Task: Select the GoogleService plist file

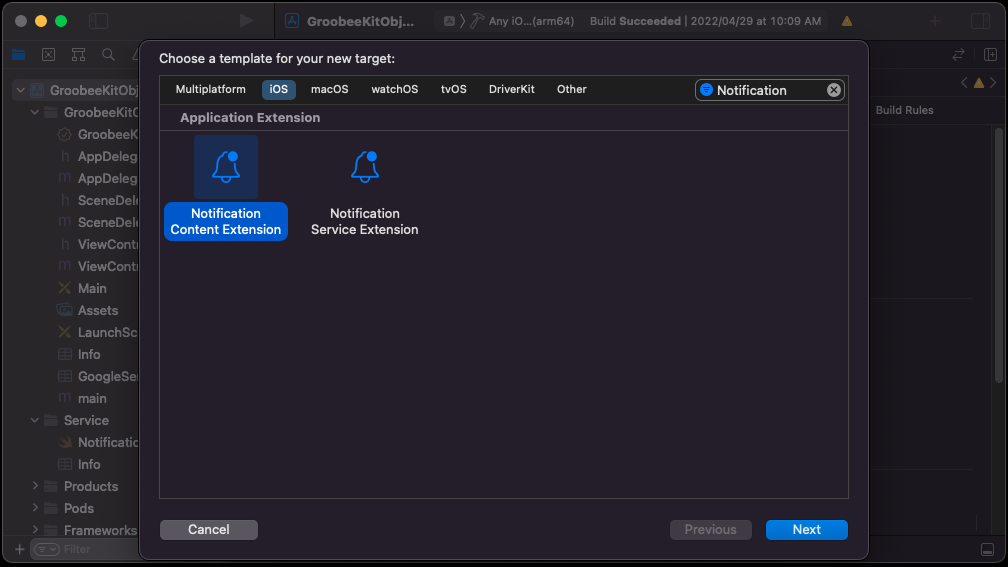Action: [98, 376]
